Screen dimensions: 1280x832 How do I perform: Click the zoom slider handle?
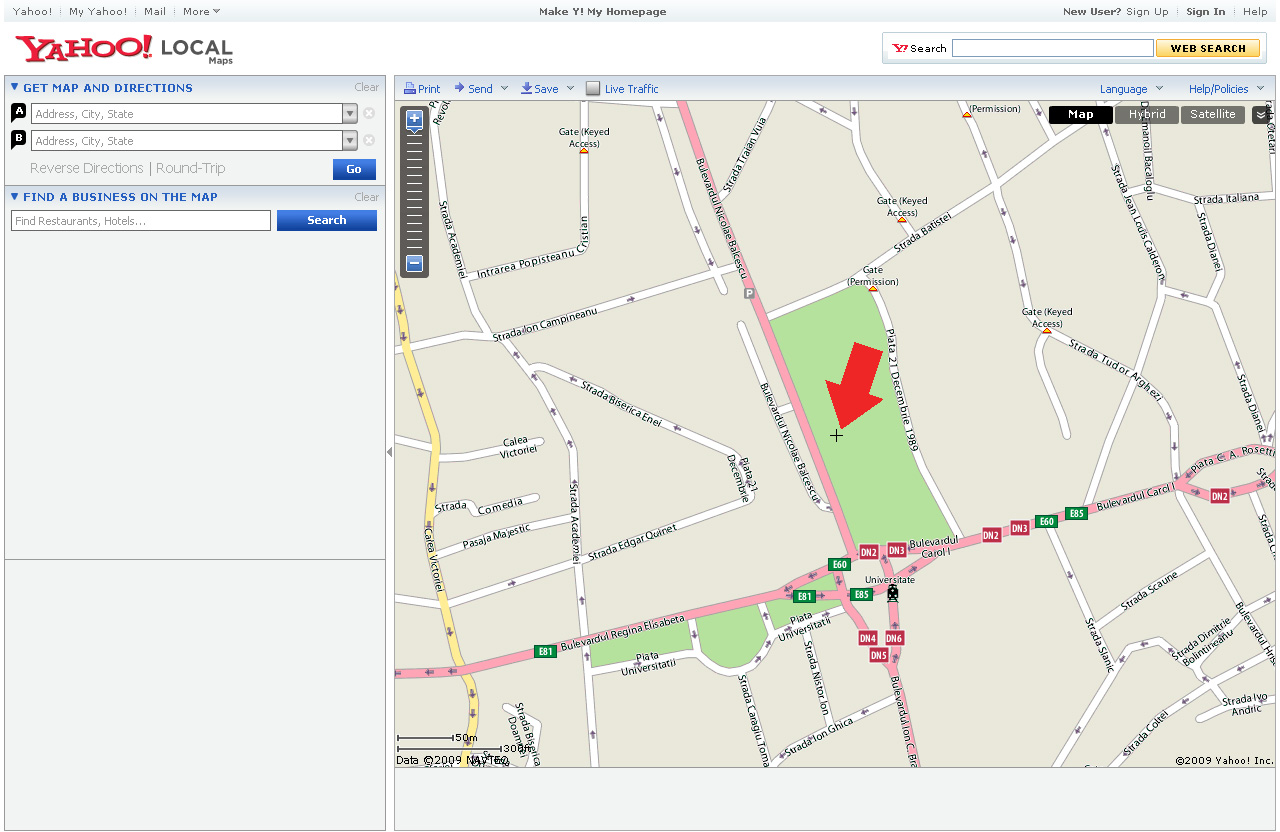415,132
